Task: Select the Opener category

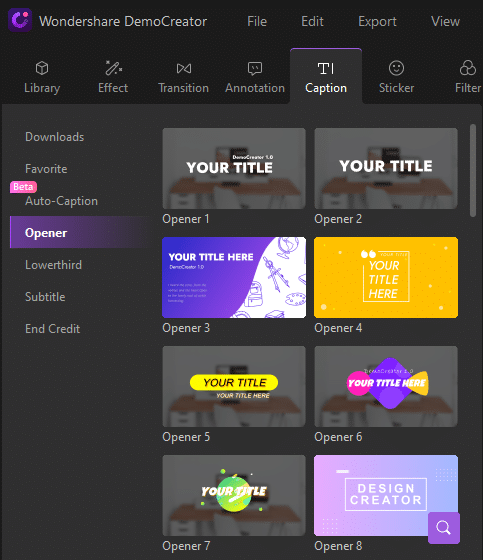Action: click(x=79, y=232)
